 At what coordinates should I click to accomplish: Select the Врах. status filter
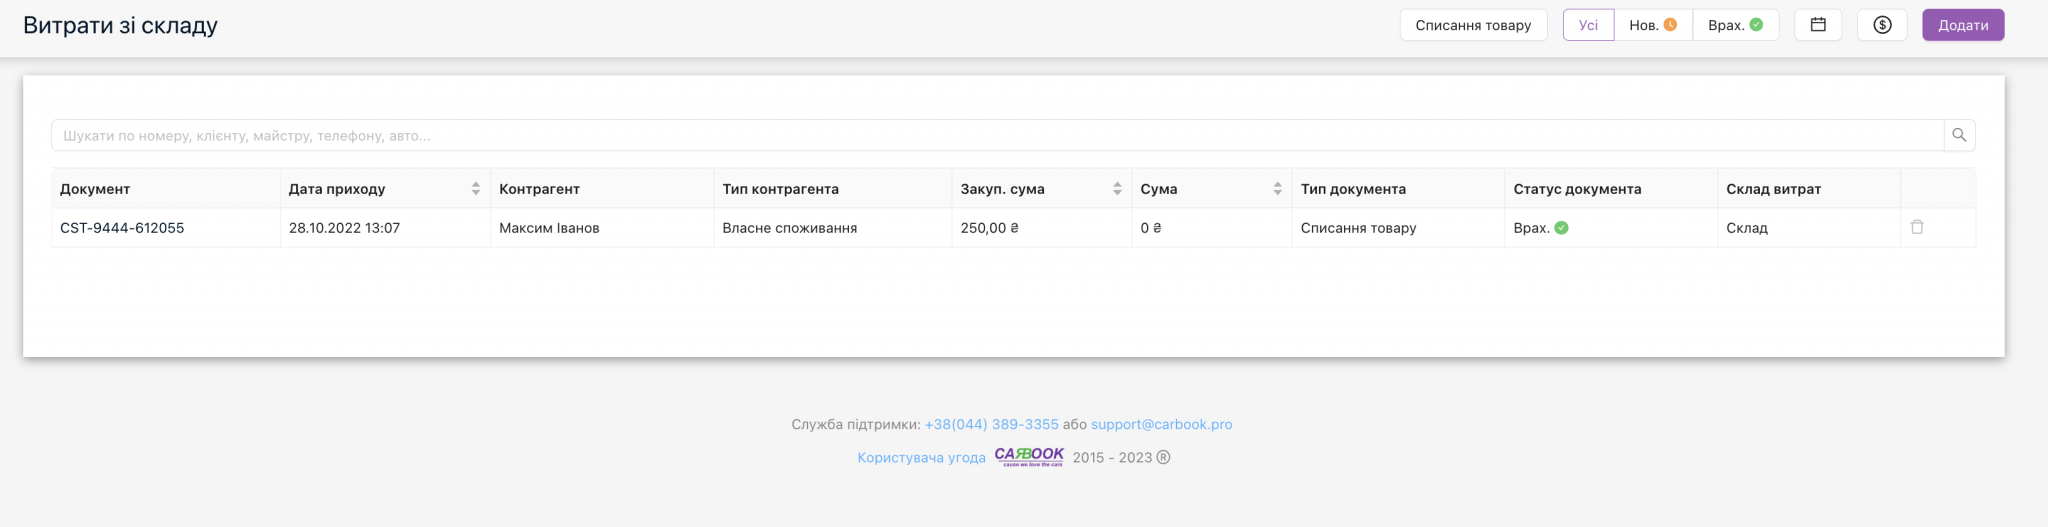[x=1735, y=25]
